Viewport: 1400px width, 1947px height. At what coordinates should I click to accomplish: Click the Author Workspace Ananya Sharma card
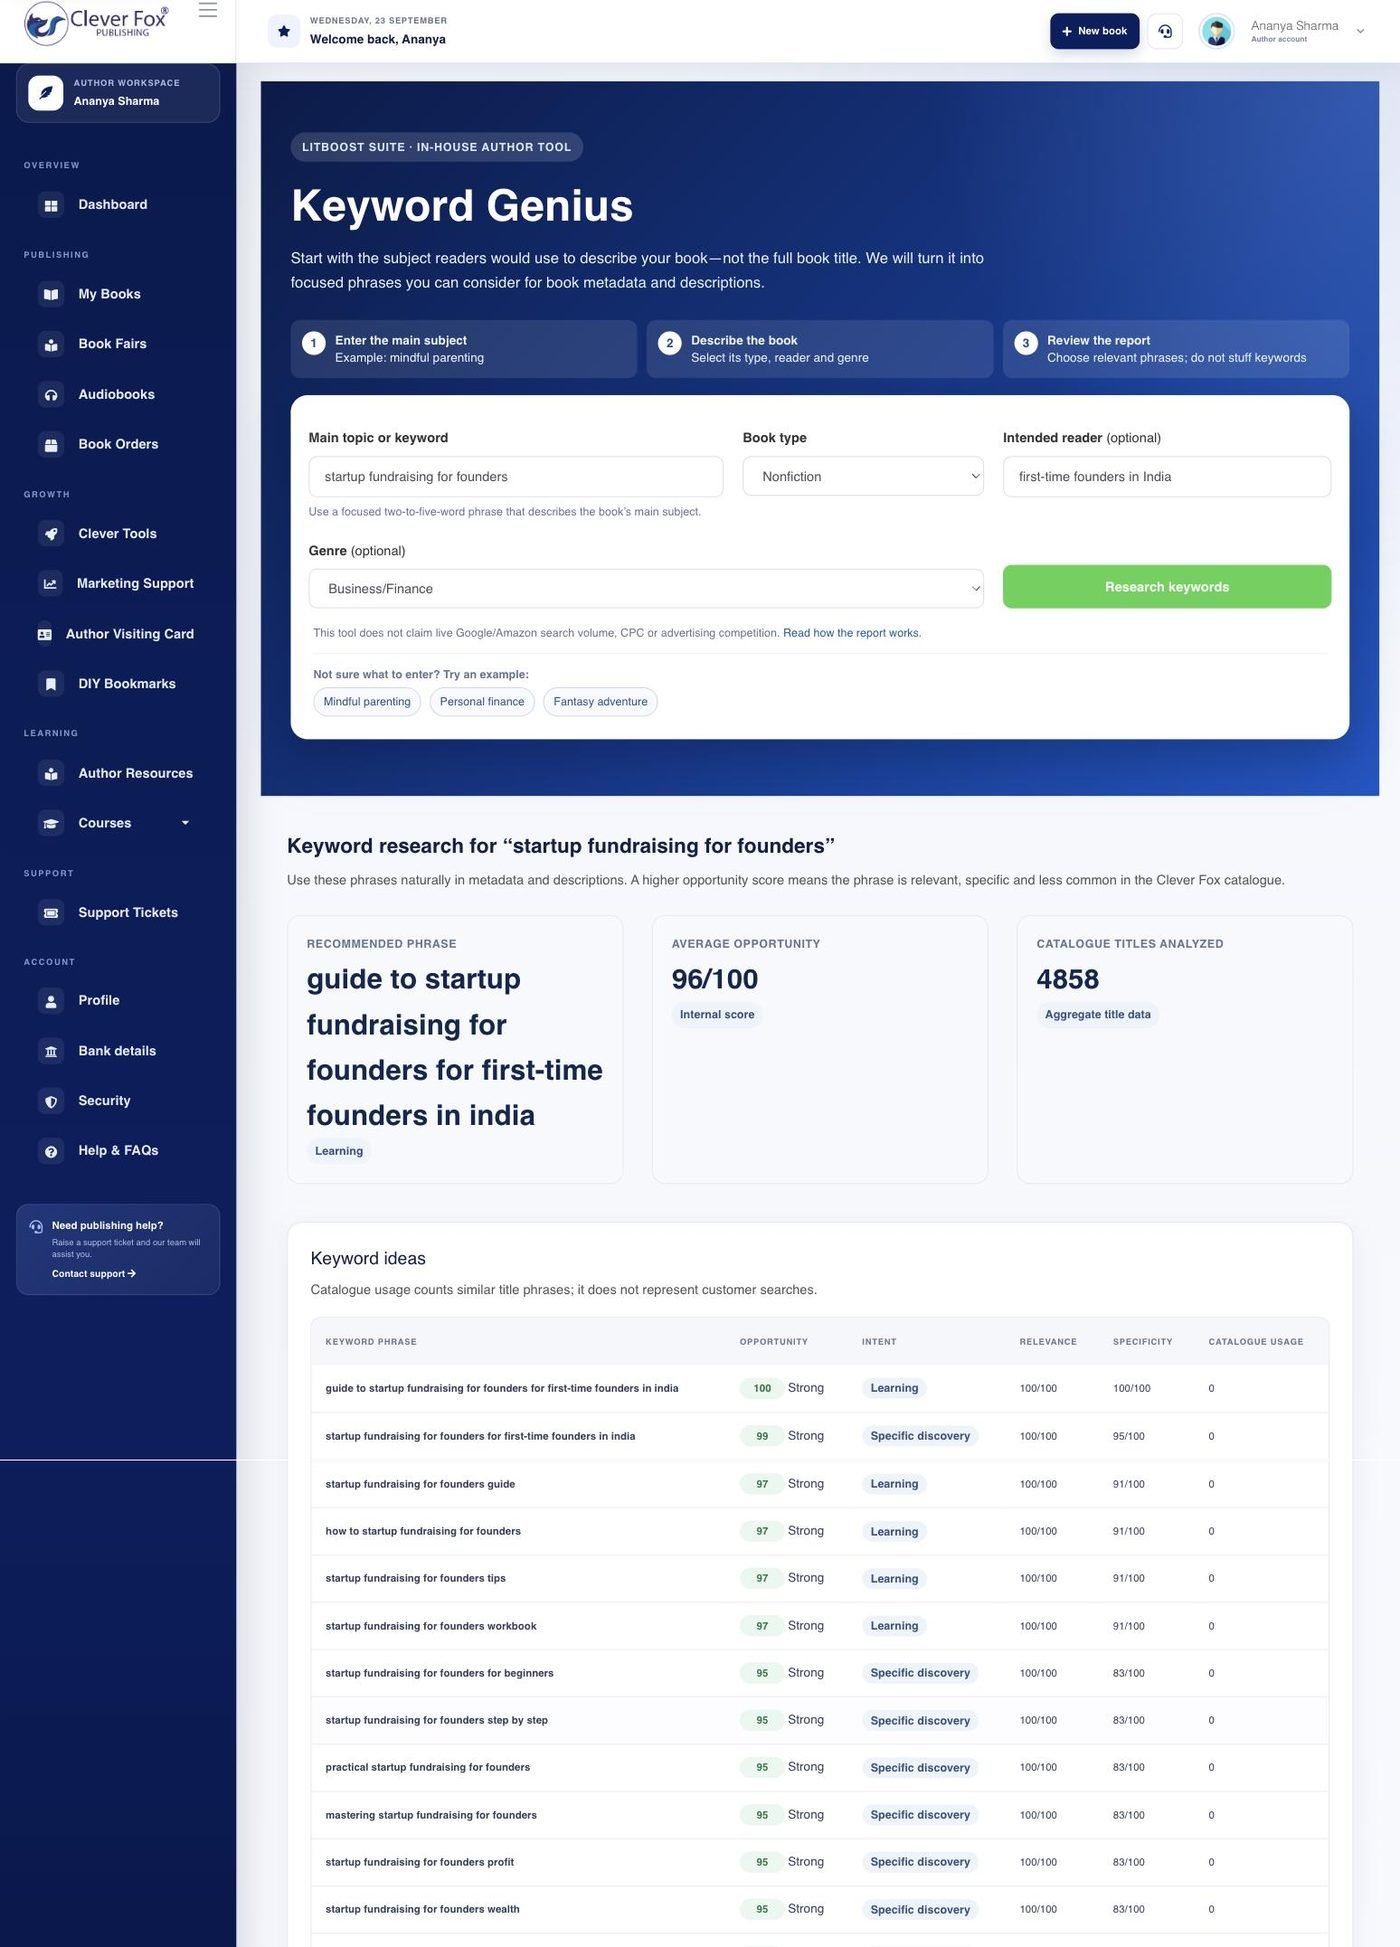click(118, 93)
